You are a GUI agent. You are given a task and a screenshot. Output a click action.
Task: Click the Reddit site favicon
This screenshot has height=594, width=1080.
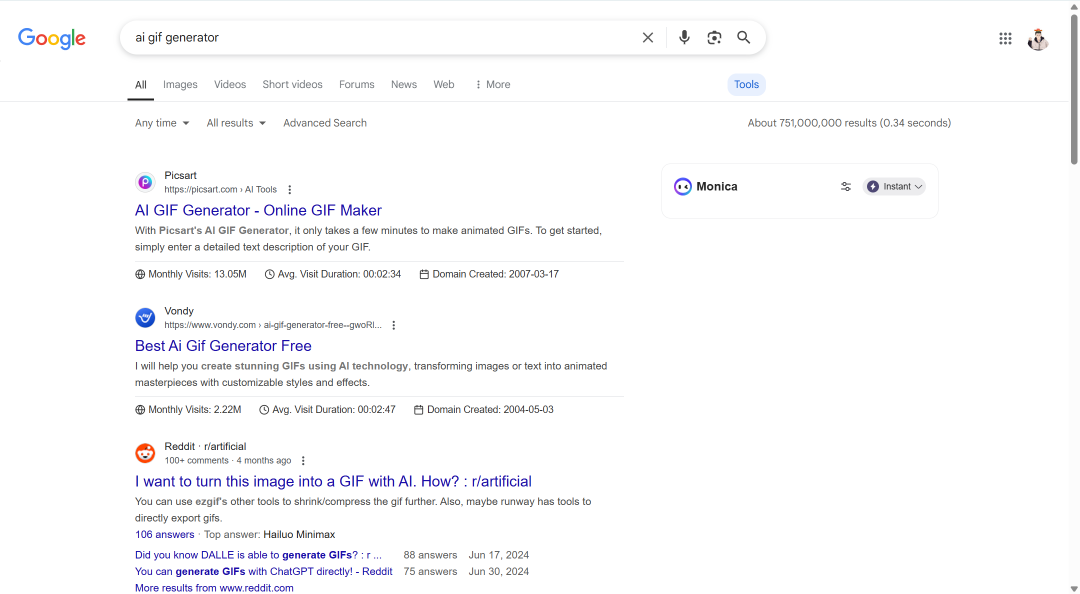coord(145,453)
